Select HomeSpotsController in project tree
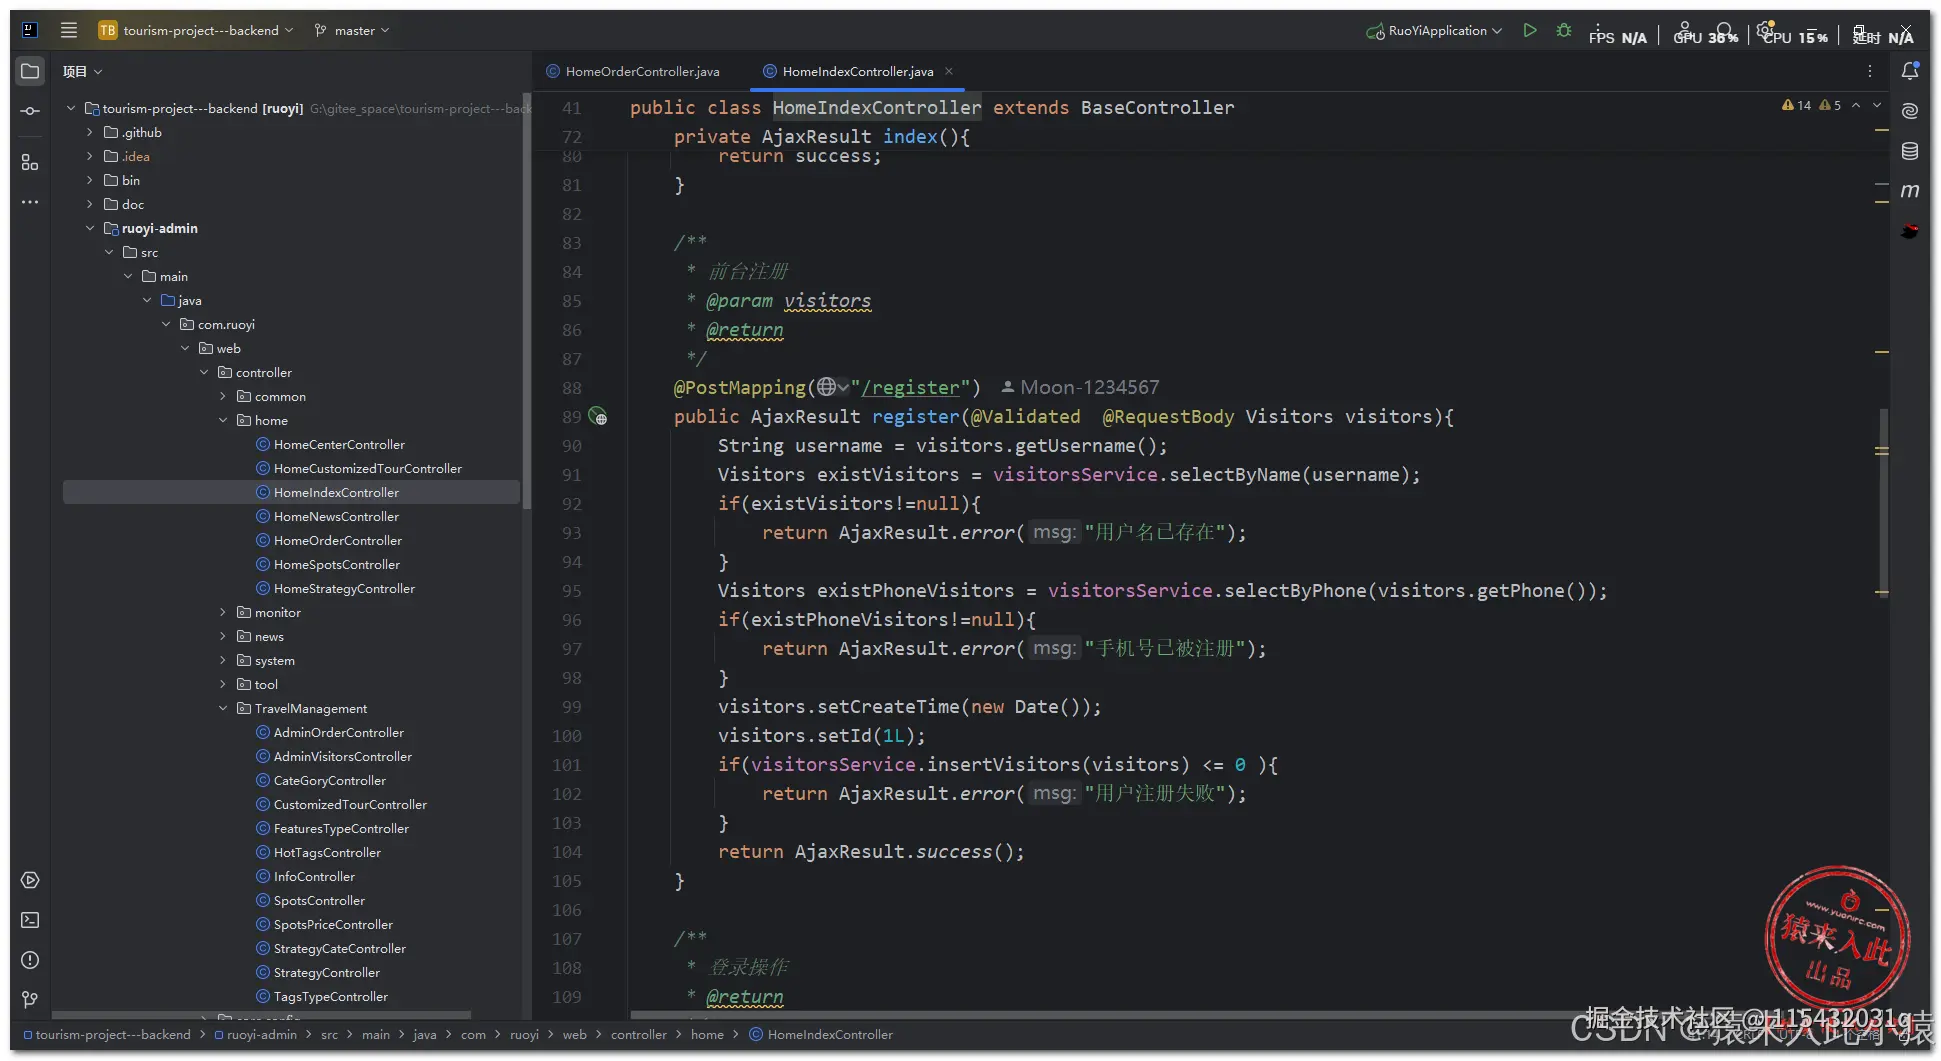 (336, 564)
